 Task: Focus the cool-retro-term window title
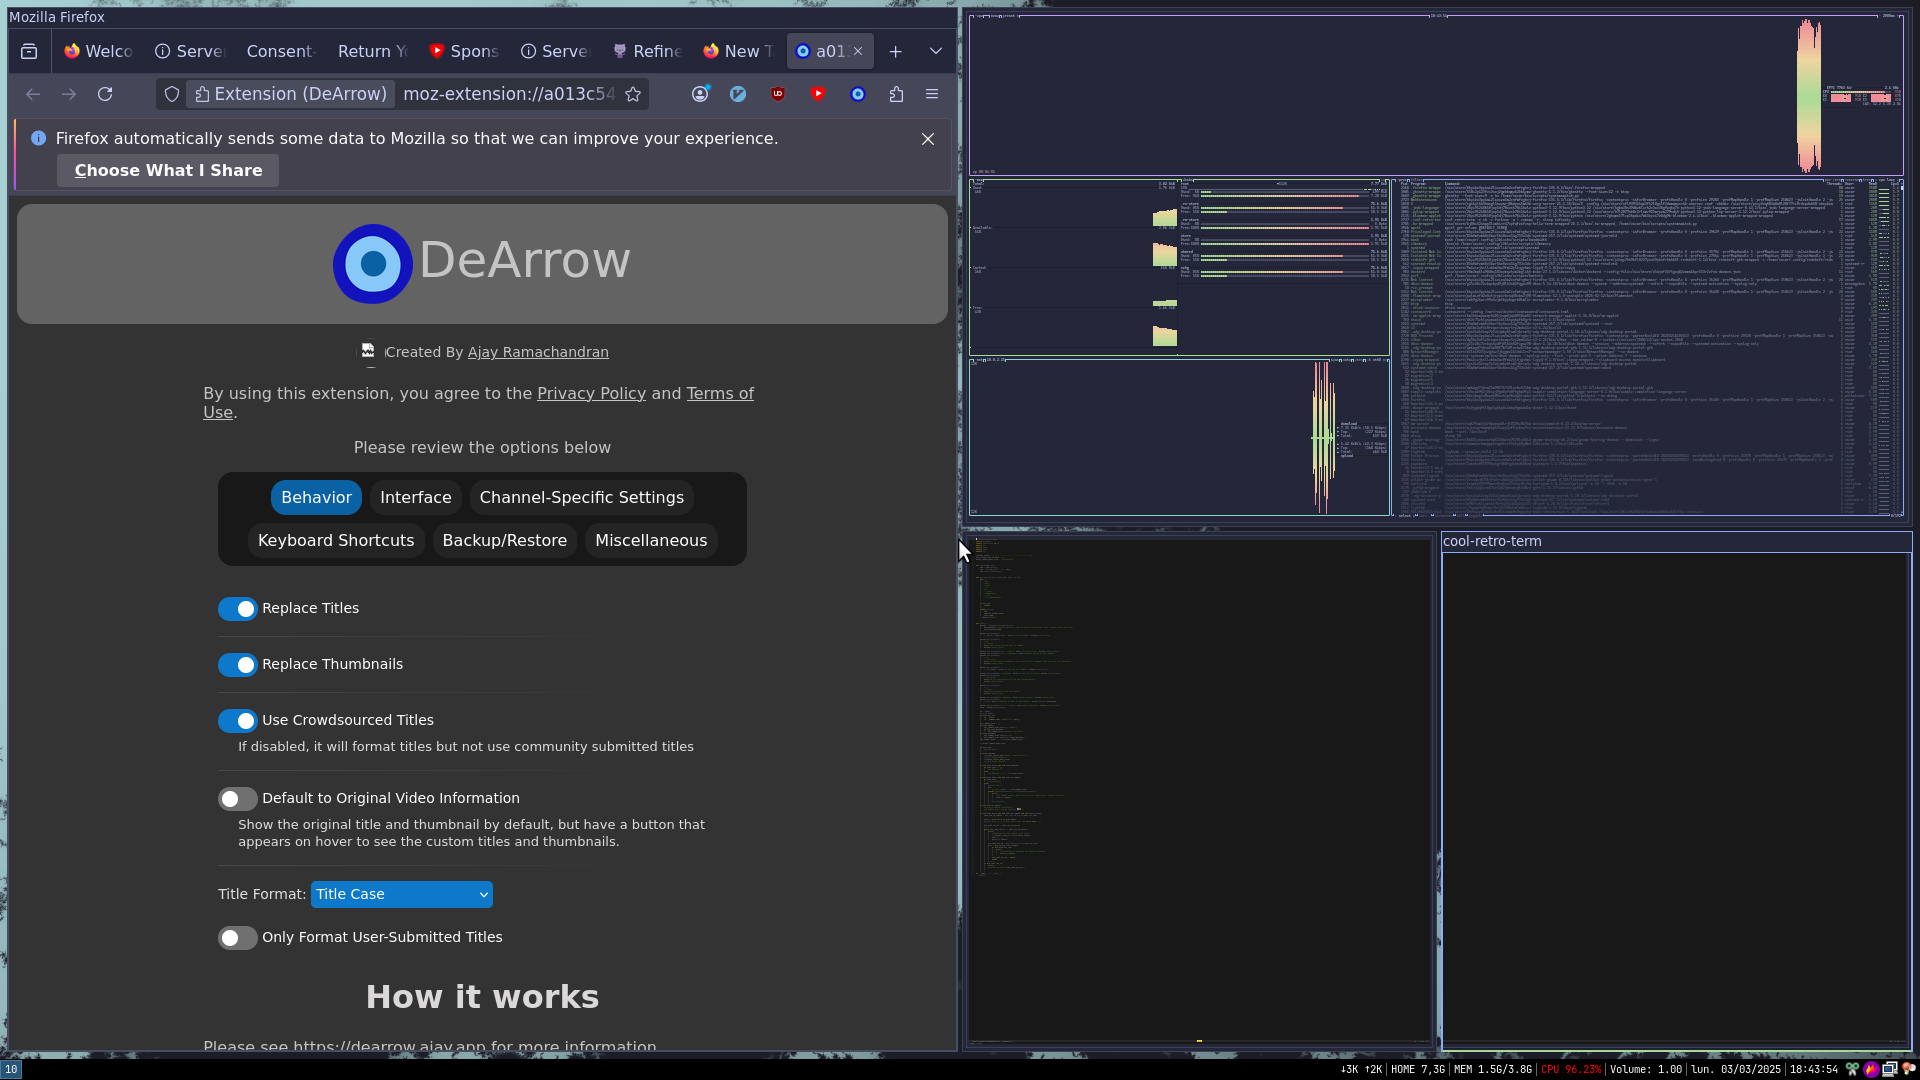pos(1492,542)
